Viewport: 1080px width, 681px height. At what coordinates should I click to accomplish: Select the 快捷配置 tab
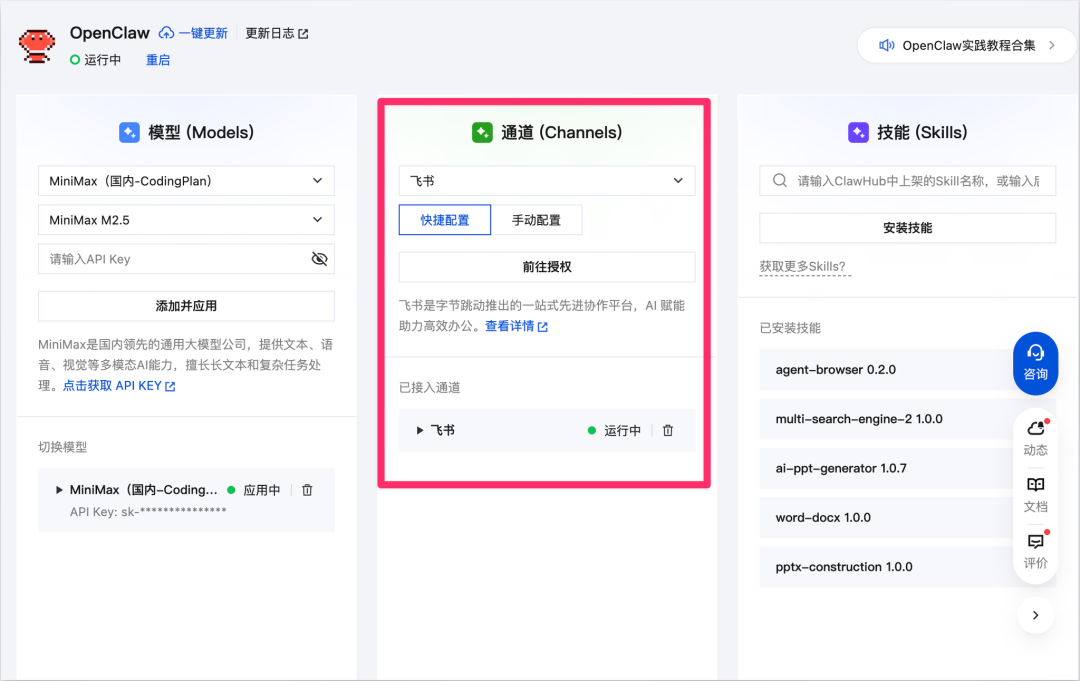tap(444, 218)
